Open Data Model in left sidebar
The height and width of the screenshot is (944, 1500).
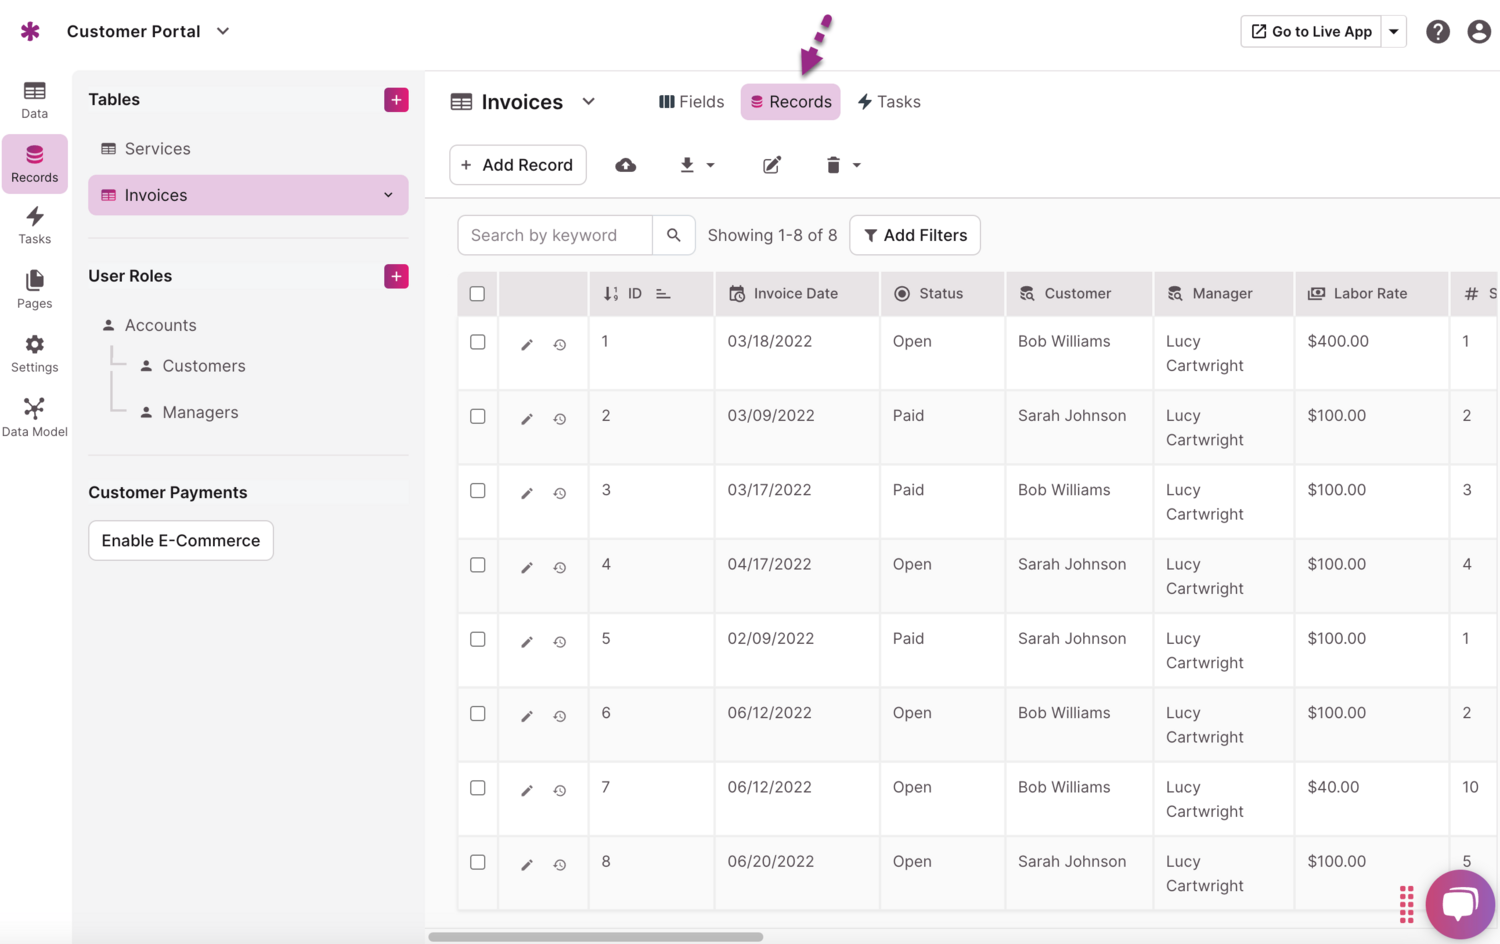(34, 417)
